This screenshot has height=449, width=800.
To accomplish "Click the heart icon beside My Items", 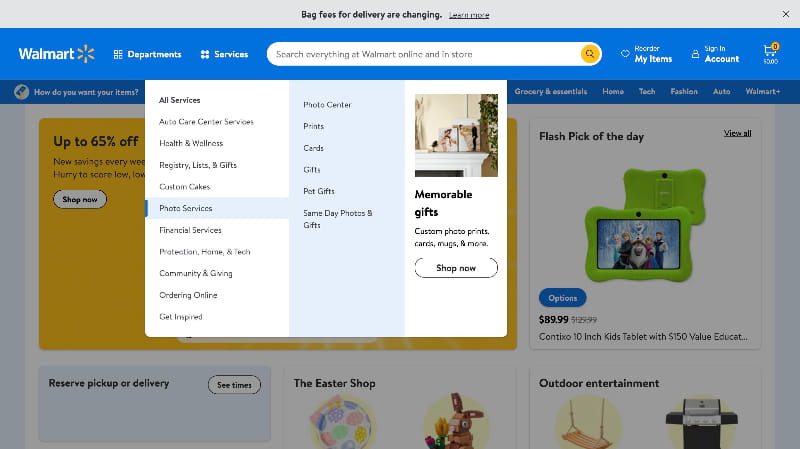I will pos(625,54).
